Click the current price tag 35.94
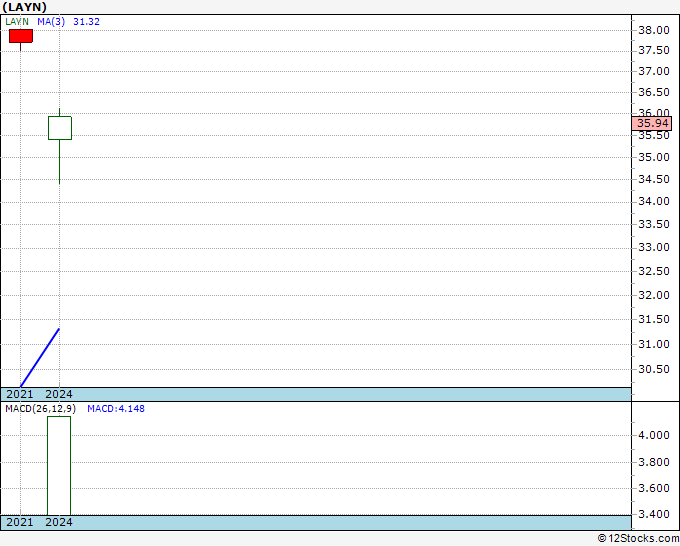Image resolution: width=680 pixels, height=546 pixels. coord(652,123)
